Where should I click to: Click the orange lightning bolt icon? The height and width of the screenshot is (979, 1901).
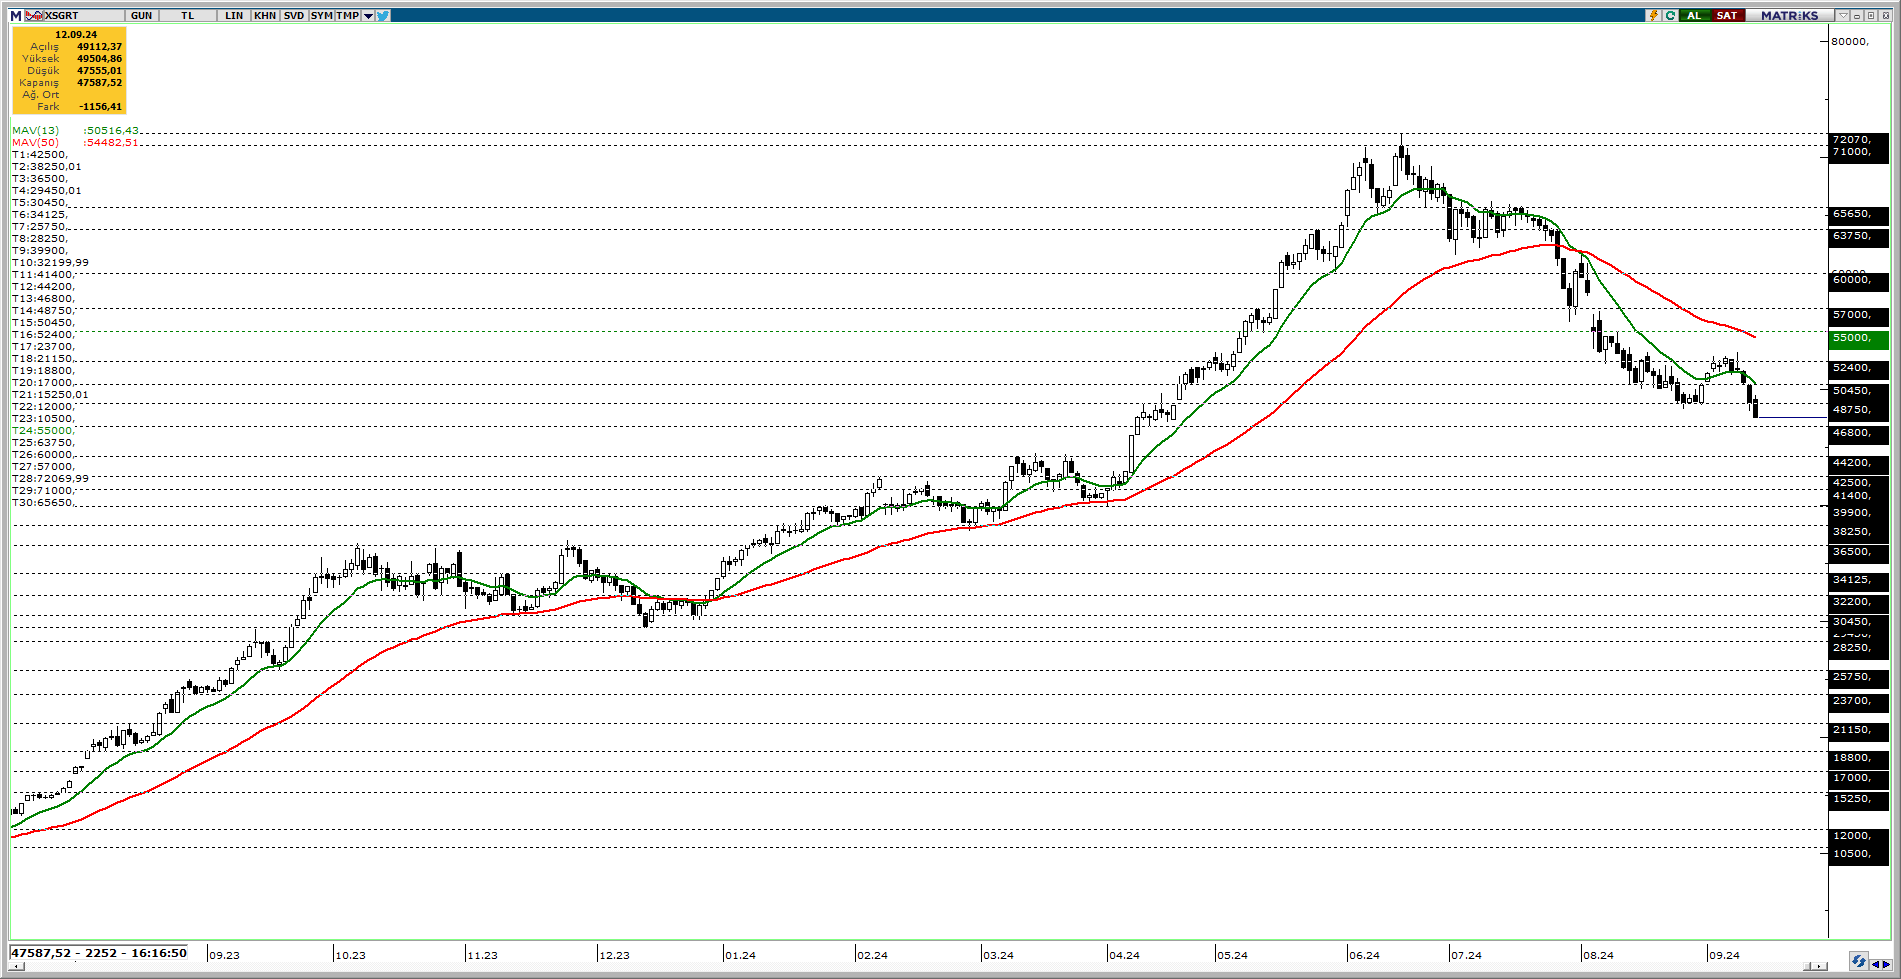point(1654,16)
